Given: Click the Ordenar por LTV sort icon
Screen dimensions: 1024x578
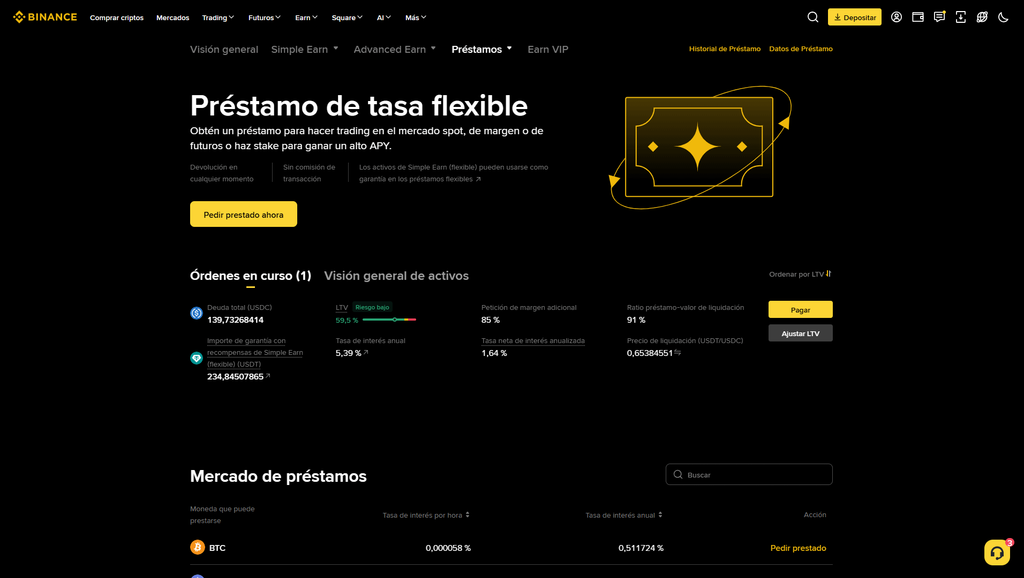Looking at the screenshot, I should click(x=828, y=274).
